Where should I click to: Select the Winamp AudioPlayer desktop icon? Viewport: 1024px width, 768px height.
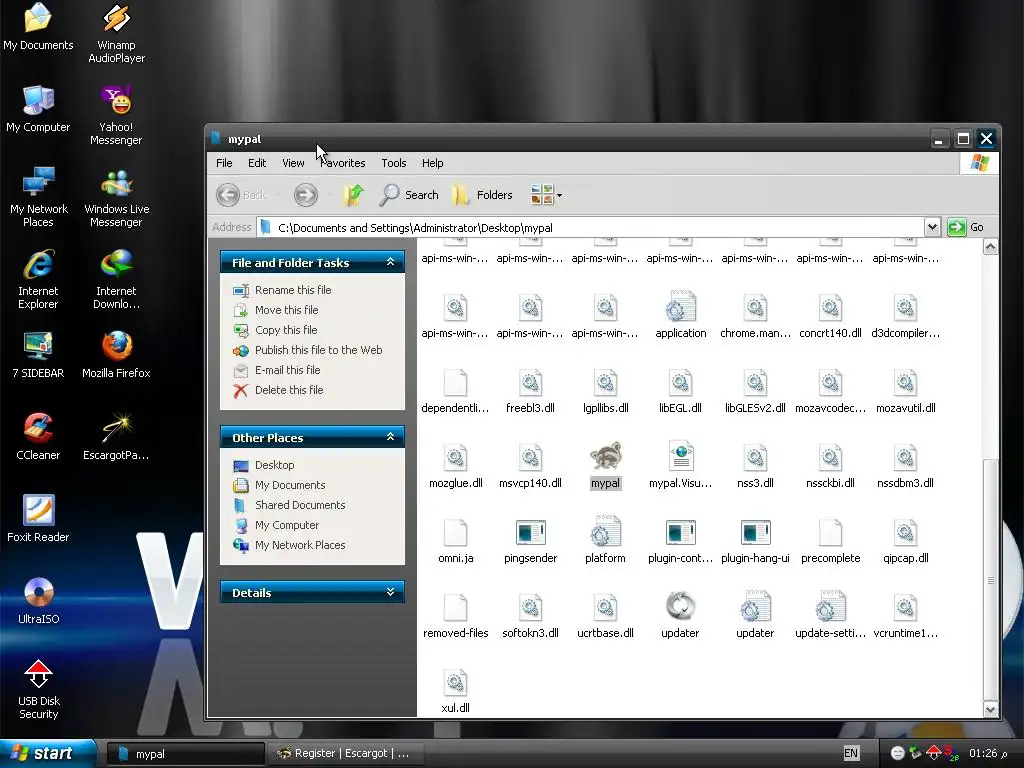[x=116, y=33]
